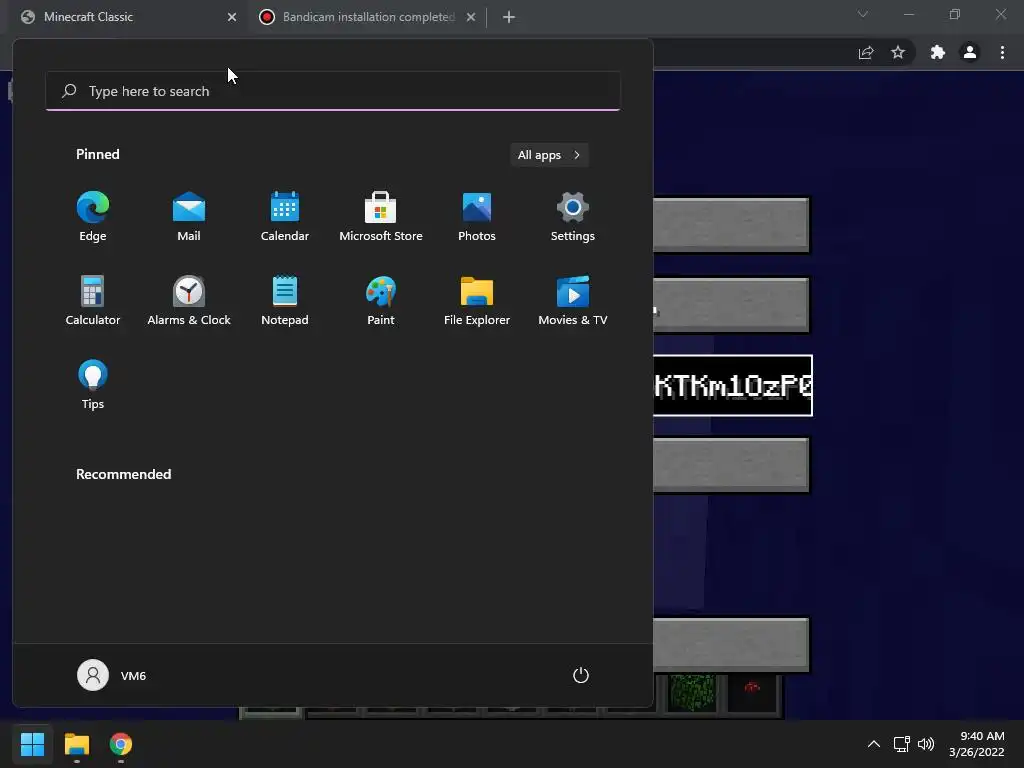Screen dimensions: 1024x768
Task: Launch Movies & TV
Action: [x=573, y=300]
